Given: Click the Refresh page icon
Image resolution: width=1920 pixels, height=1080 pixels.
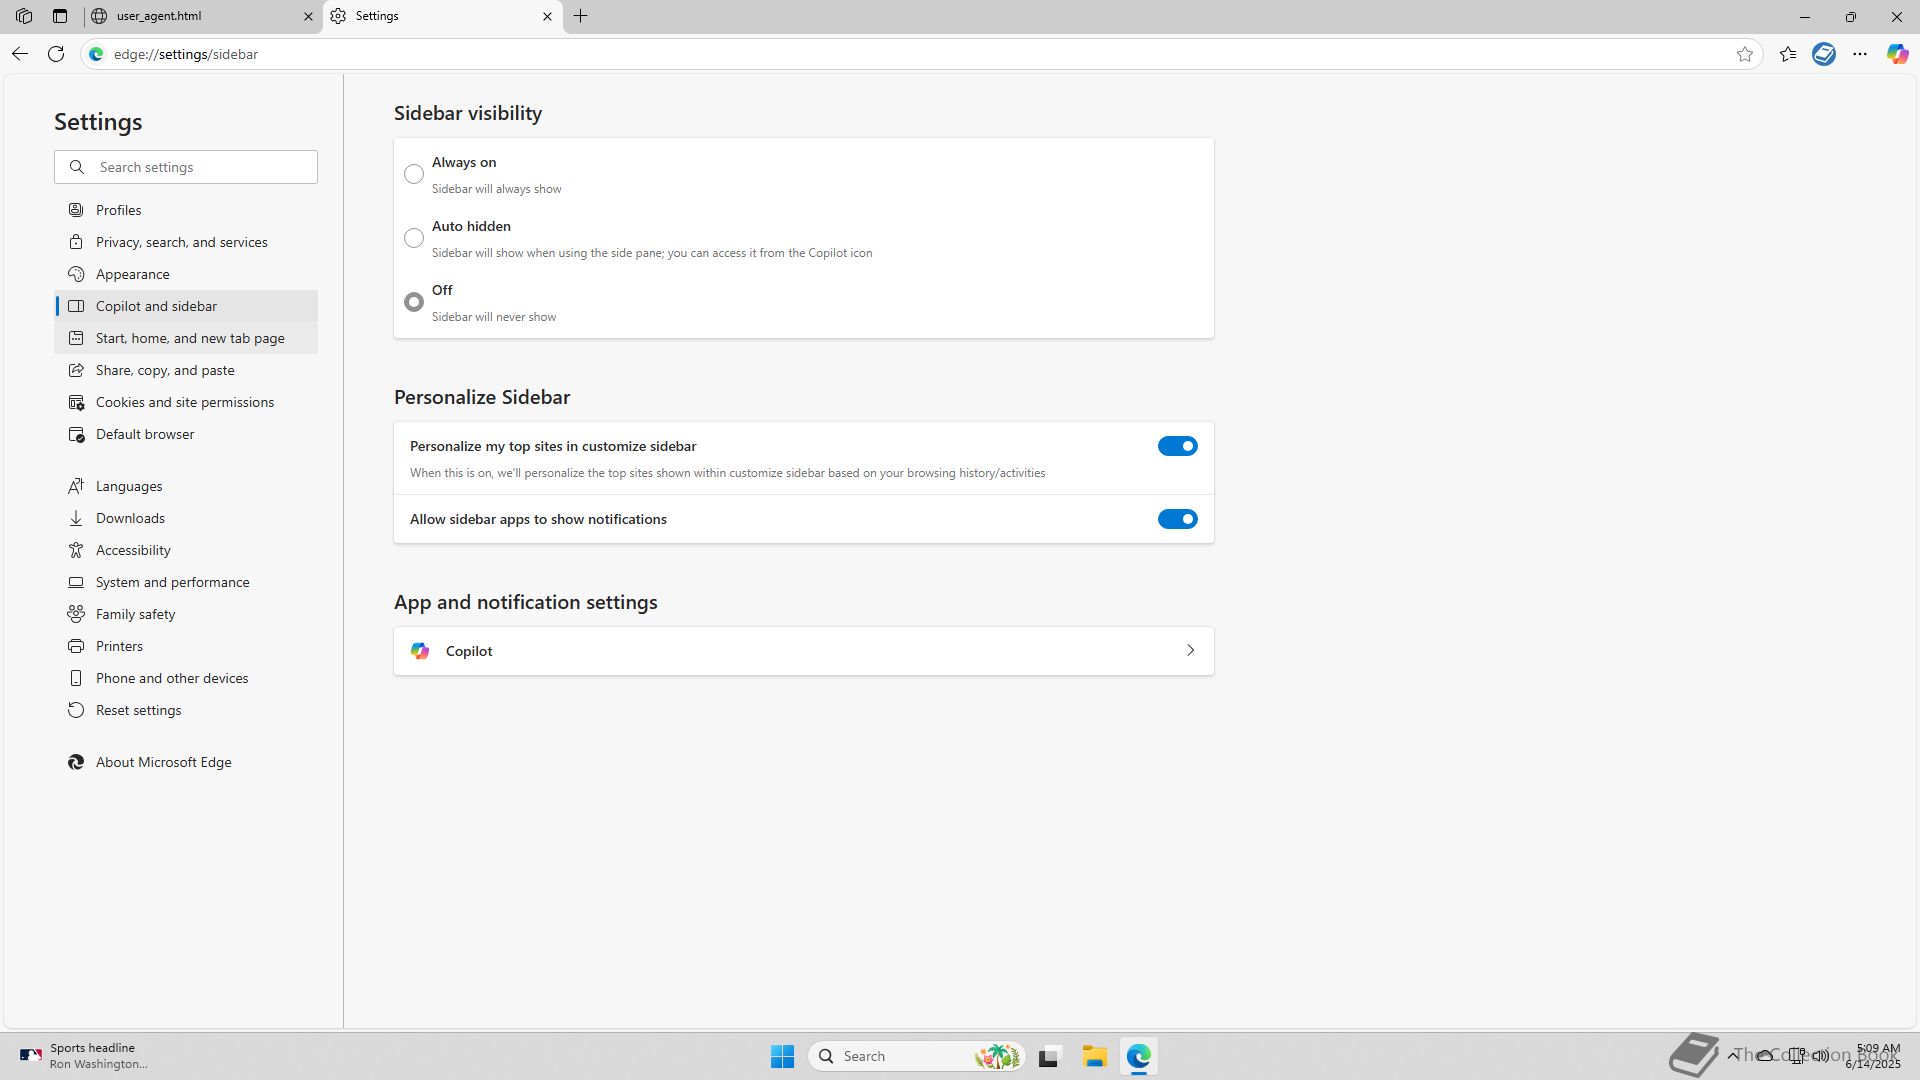Looking at the screenshot, I should (56, 54).
